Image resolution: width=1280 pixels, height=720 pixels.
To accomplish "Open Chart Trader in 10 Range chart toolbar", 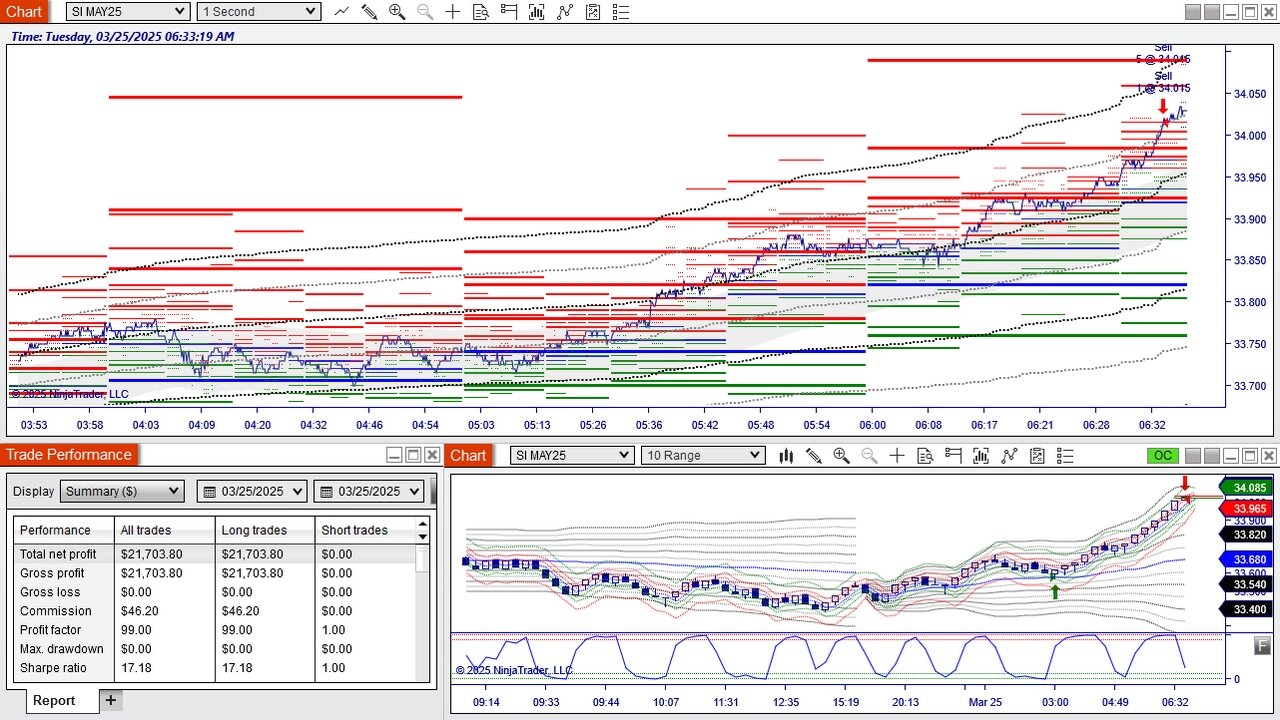I will point(953,456).
